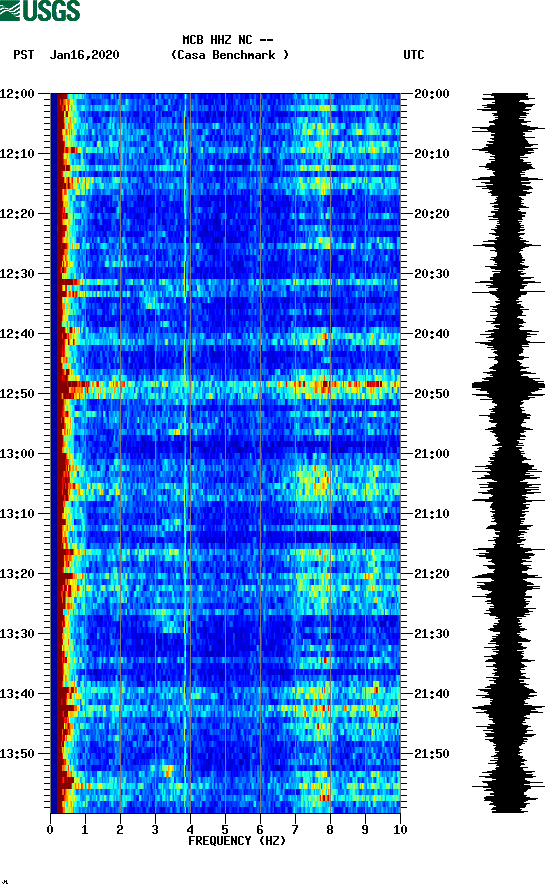
Task: Click the seismogram waveform peak near 20:50
Action: point(508,386)
